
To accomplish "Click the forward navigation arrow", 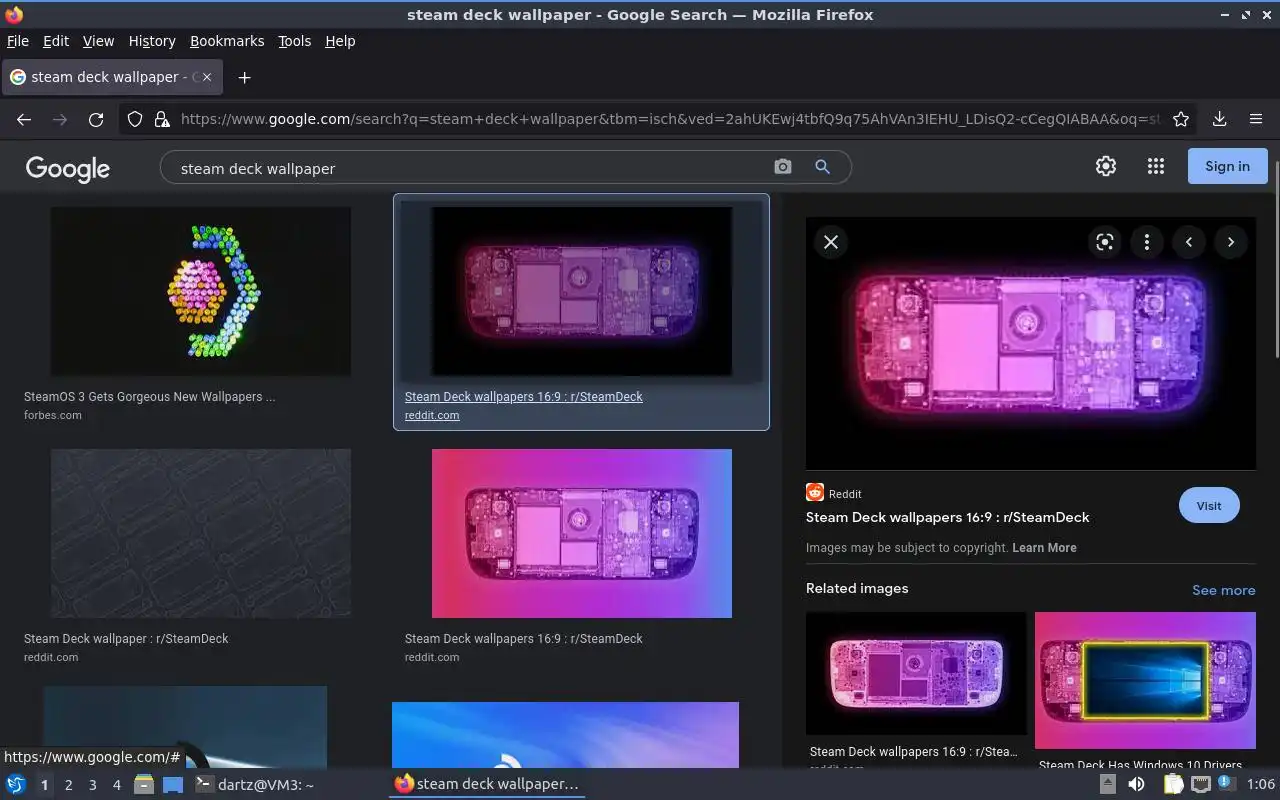I will click(60, 119).
